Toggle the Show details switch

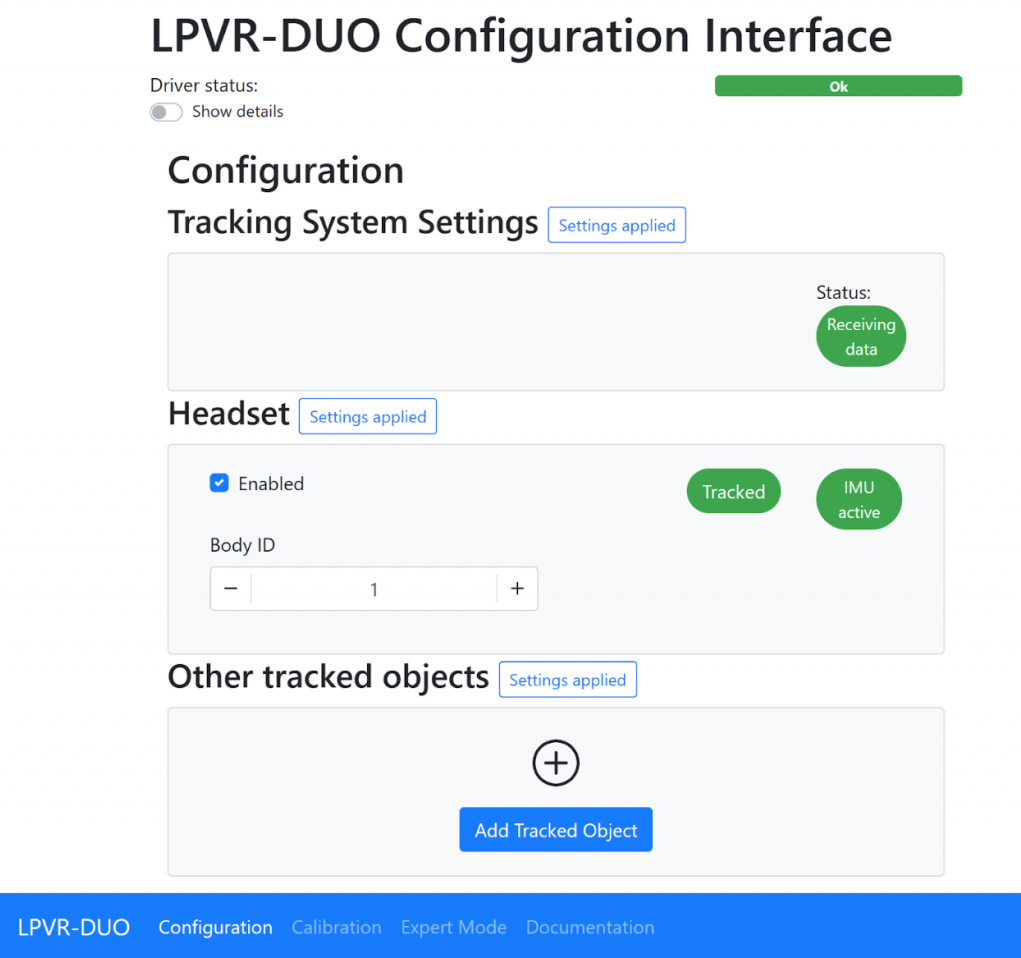(x=166, y=112)
